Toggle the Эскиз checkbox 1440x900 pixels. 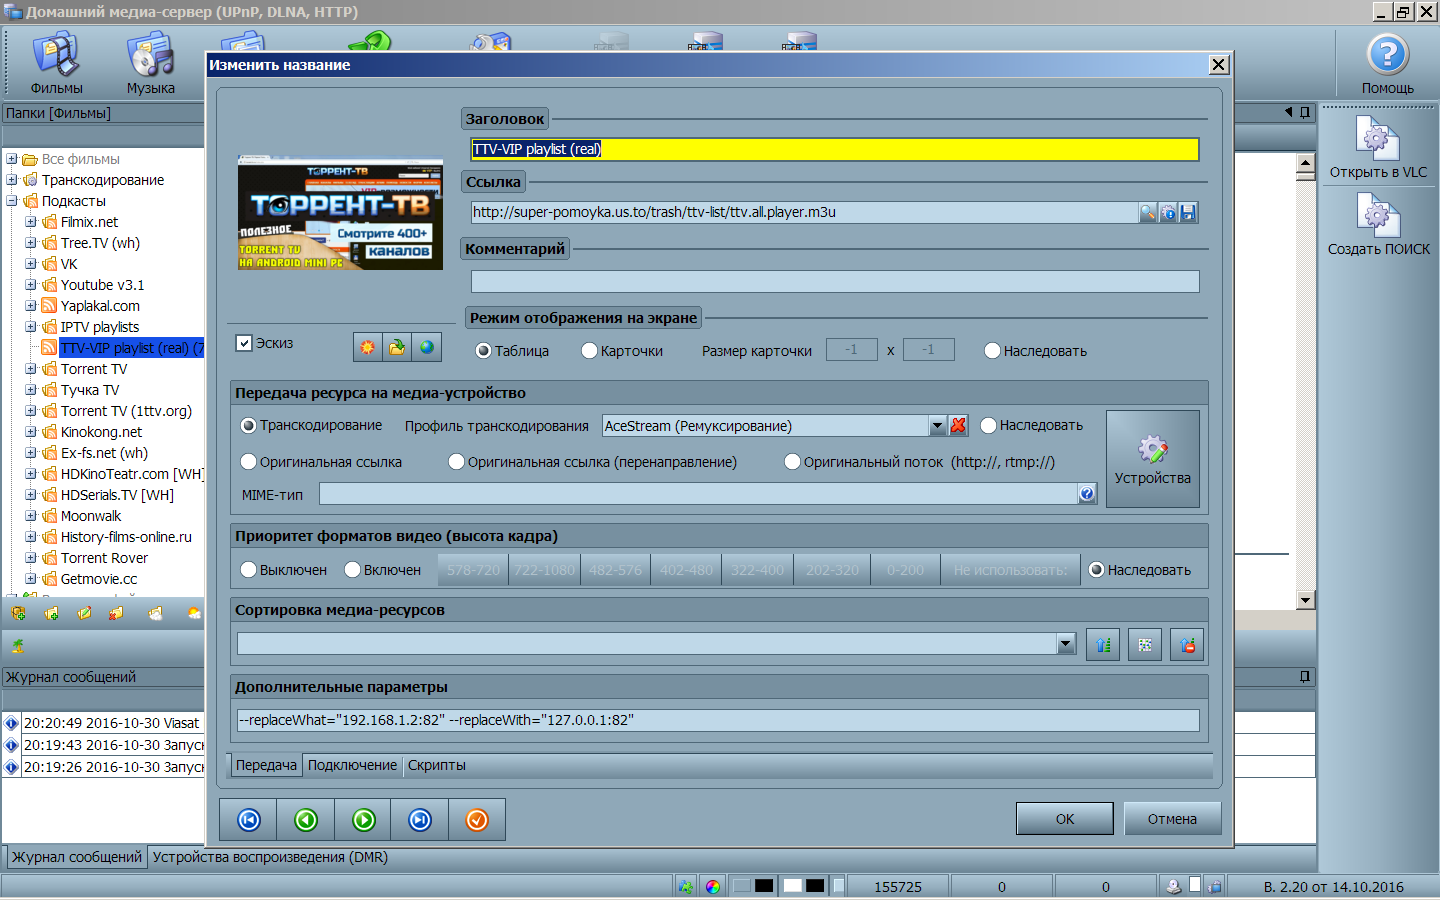click(x=244, y=343)
